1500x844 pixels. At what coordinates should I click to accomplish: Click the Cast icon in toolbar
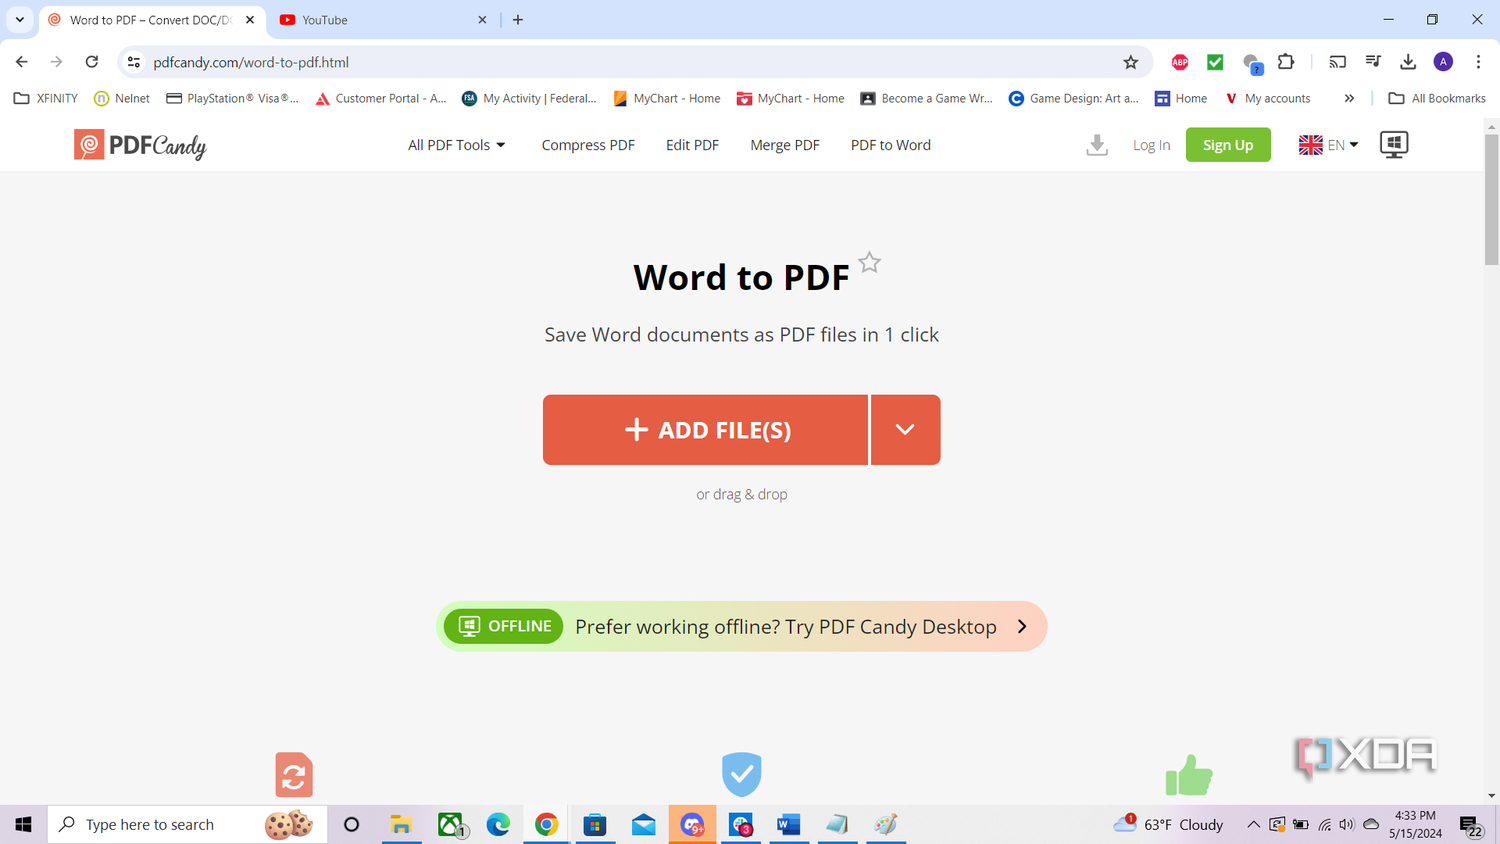[1338, 62]
